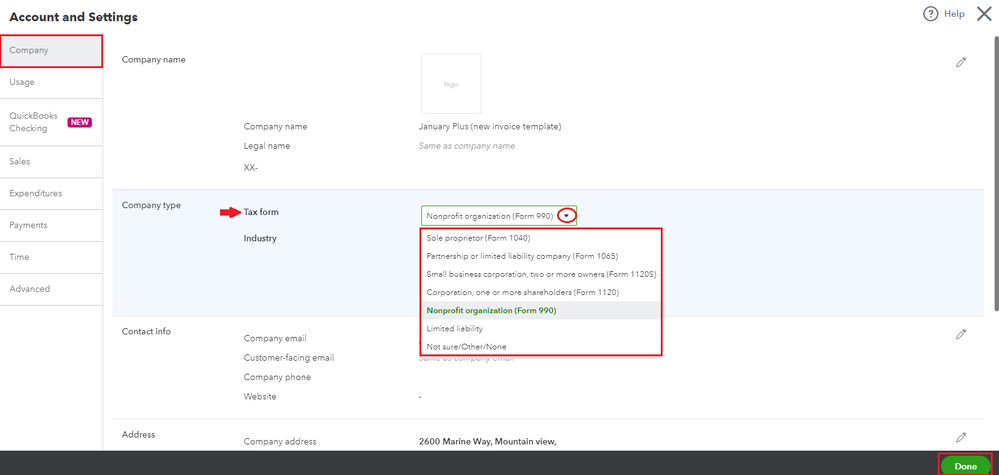999x475 pixels.
Task: Click the company logo placeholder
Action: click(x=451, y=83)
